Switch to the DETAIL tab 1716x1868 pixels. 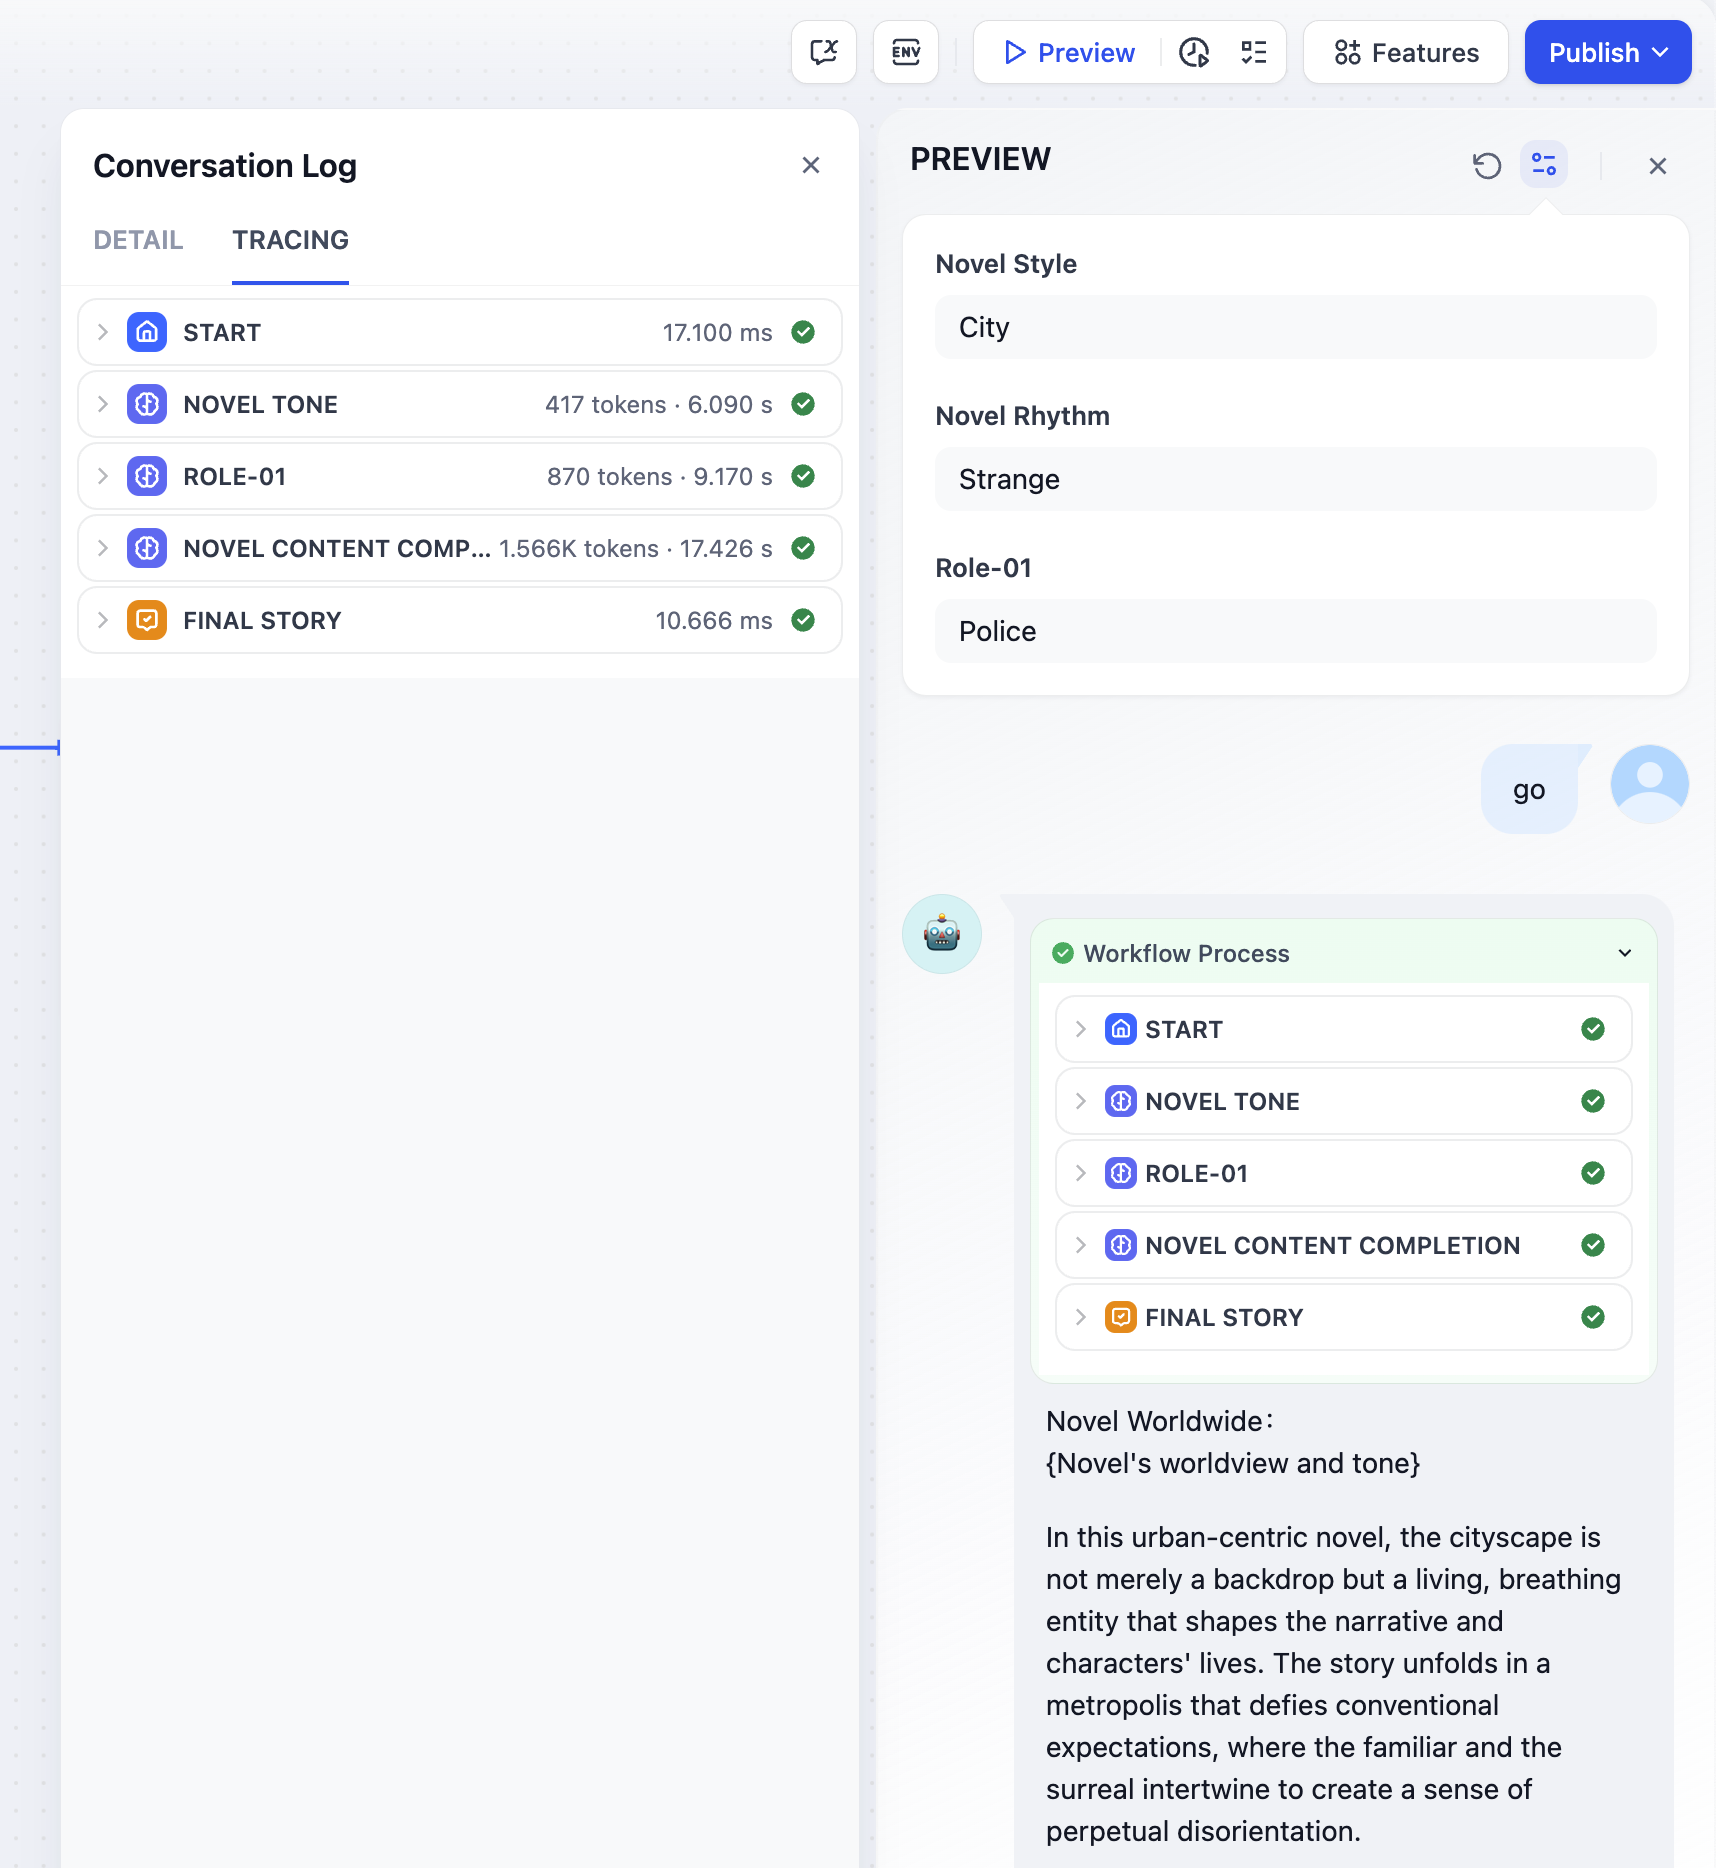point(138,240)
